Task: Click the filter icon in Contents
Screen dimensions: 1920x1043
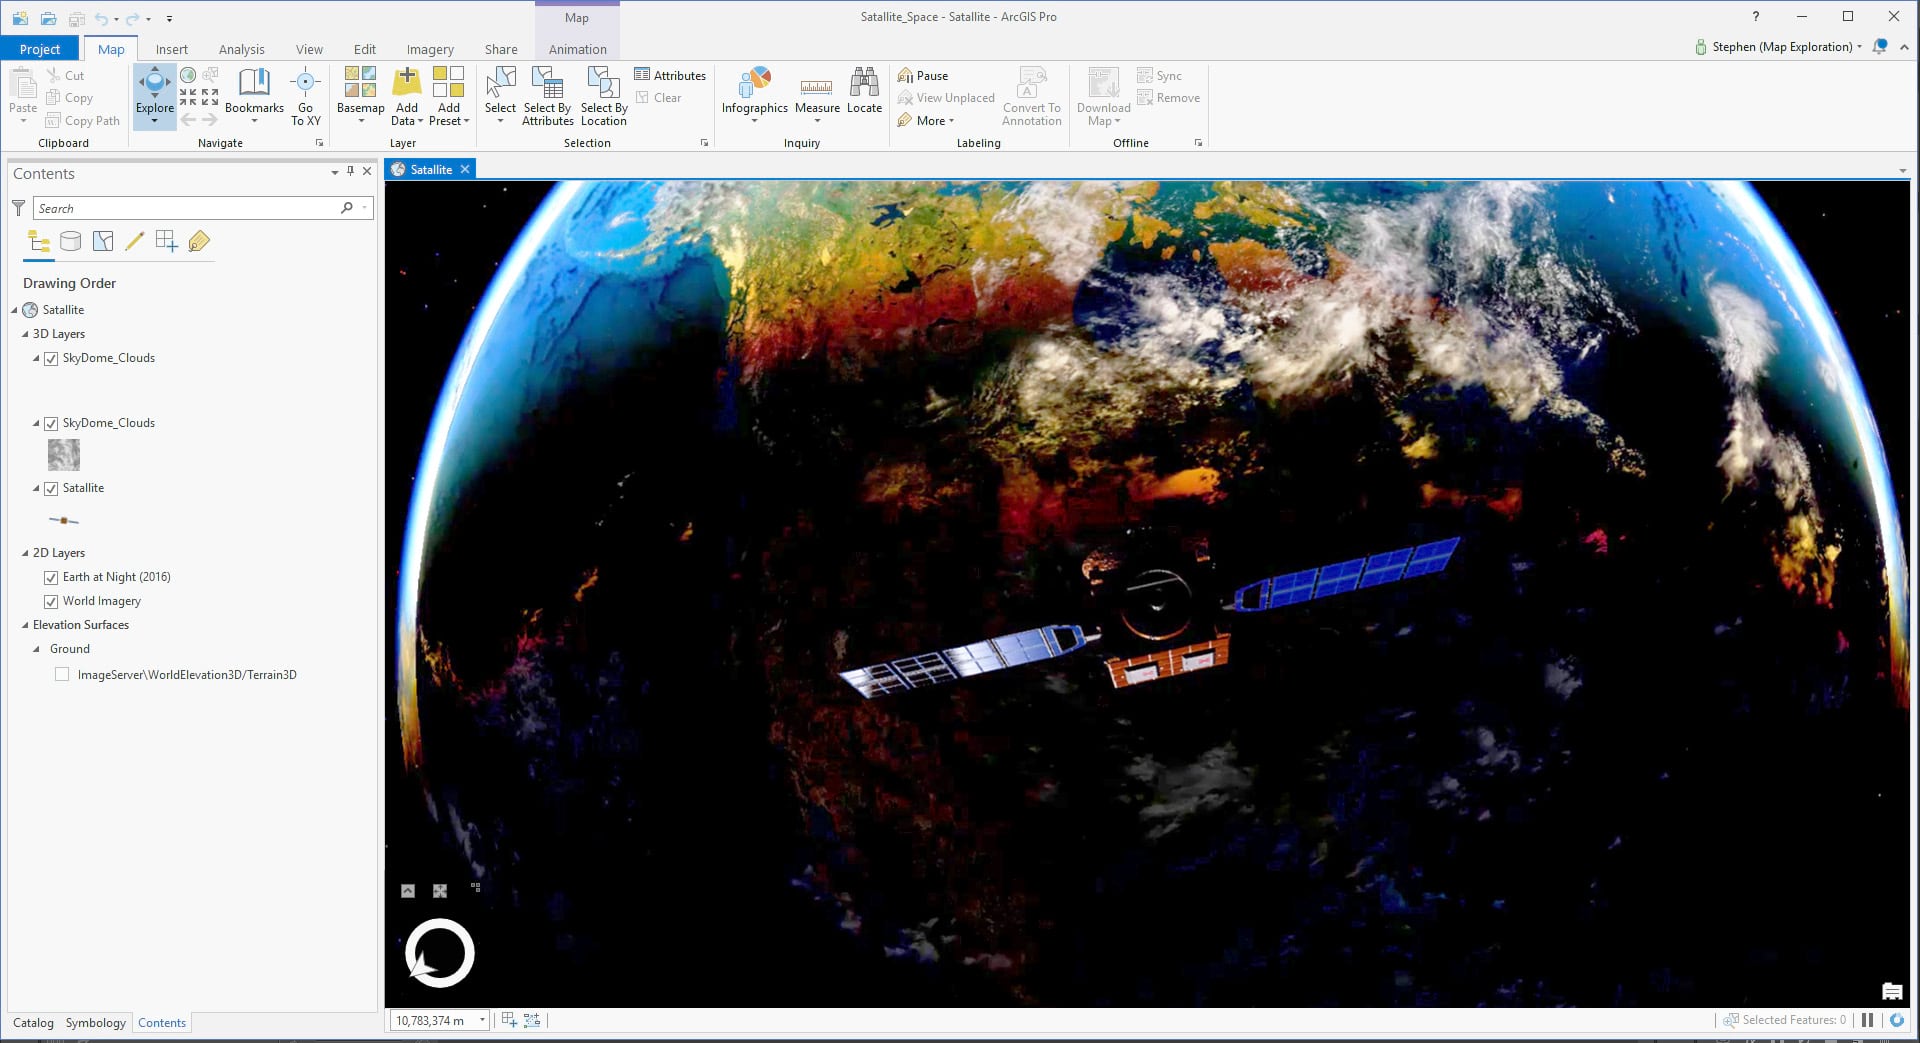Action: tap(18, 208)
